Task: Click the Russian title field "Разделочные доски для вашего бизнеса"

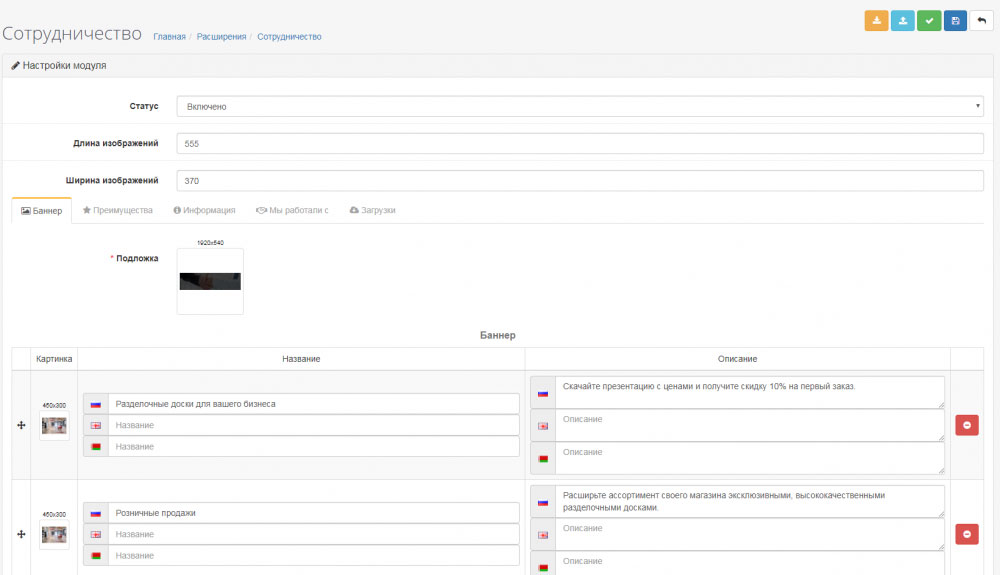Action: pos(313,404)
